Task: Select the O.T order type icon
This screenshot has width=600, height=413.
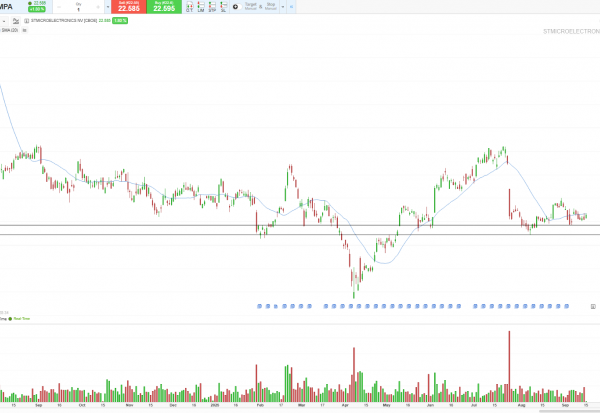Action: [x=189, y=7]
